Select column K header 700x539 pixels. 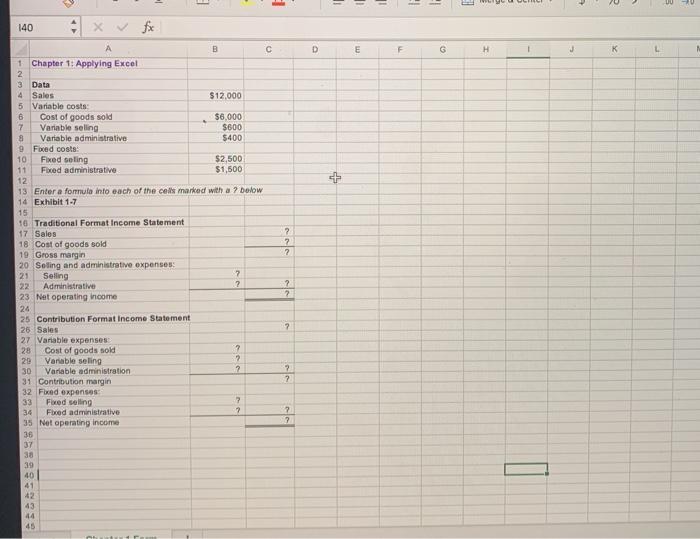[614, 49]
